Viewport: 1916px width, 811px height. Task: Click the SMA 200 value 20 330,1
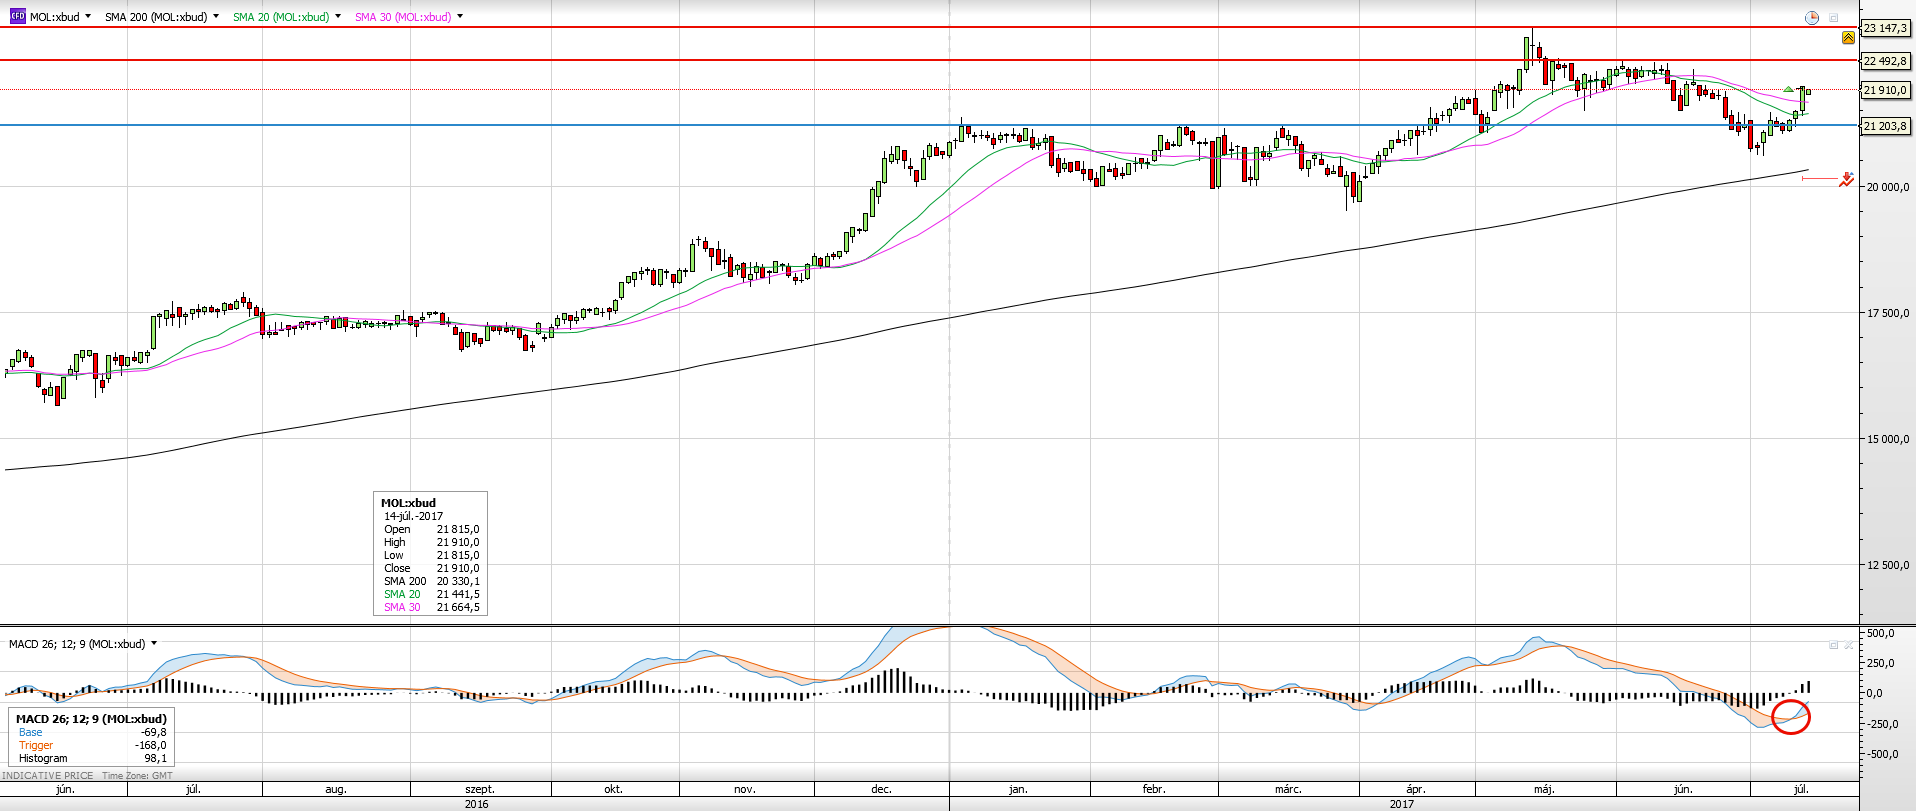coord(457,581)
